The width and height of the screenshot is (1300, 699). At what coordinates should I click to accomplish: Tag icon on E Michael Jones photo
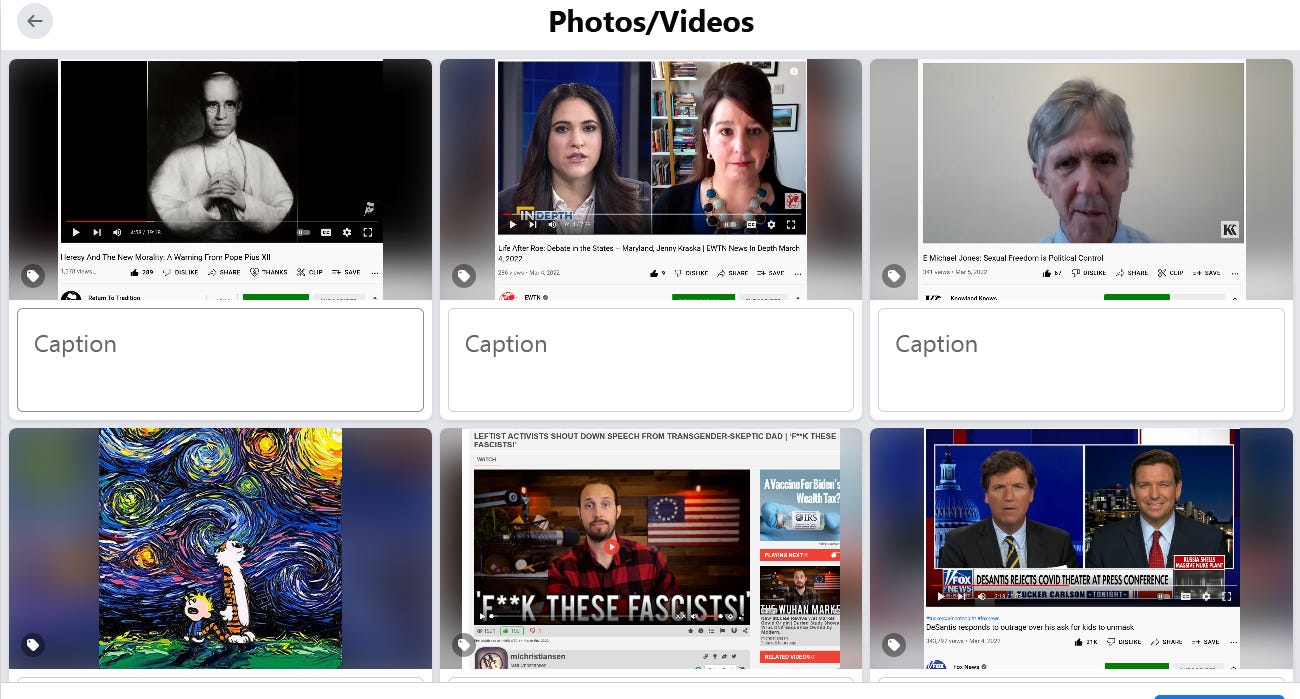[894, 276]
